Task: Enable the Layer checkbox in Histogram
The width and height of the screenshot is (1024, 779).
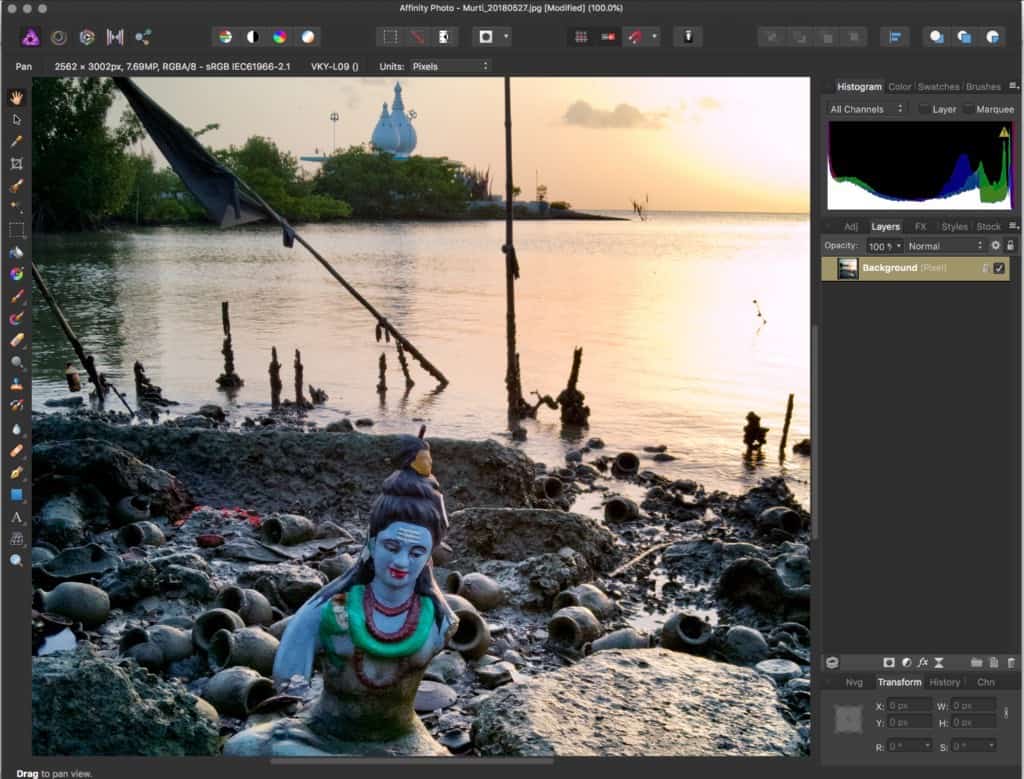Action: point(923,109)
